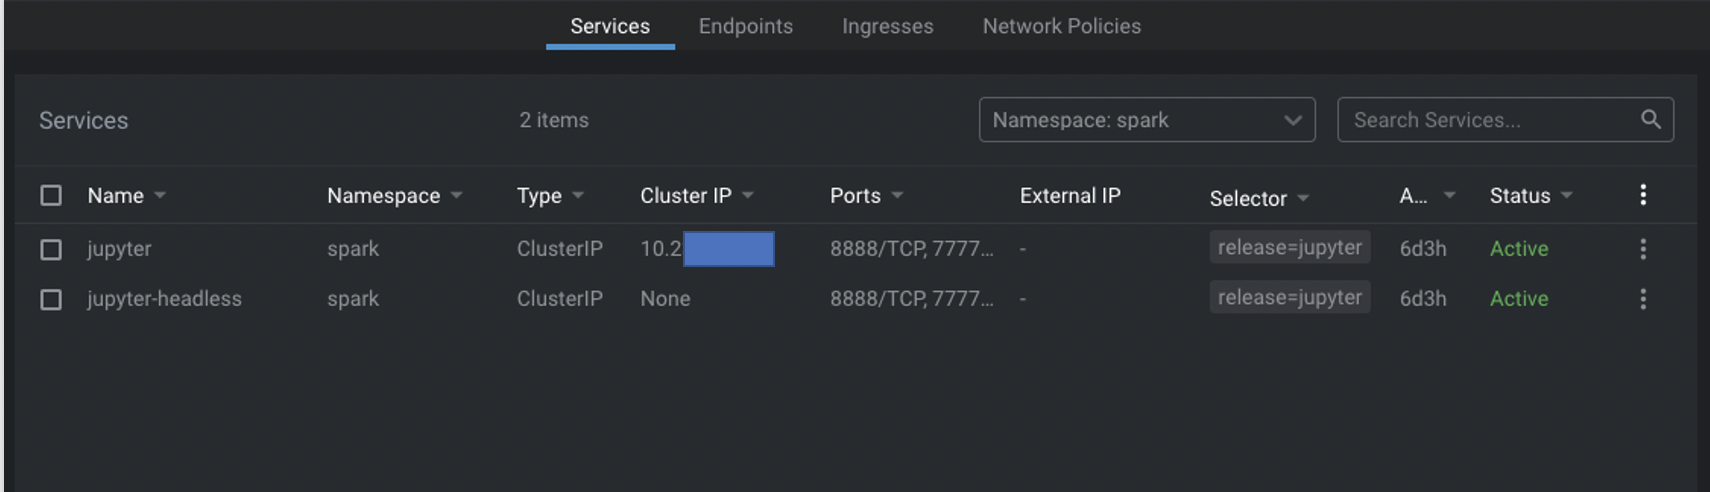Open the table columns kebab menu in header
Image resolution: width=1710 pixels, height=492 pixels.
pyautogui.click(x=1643, y=195)
